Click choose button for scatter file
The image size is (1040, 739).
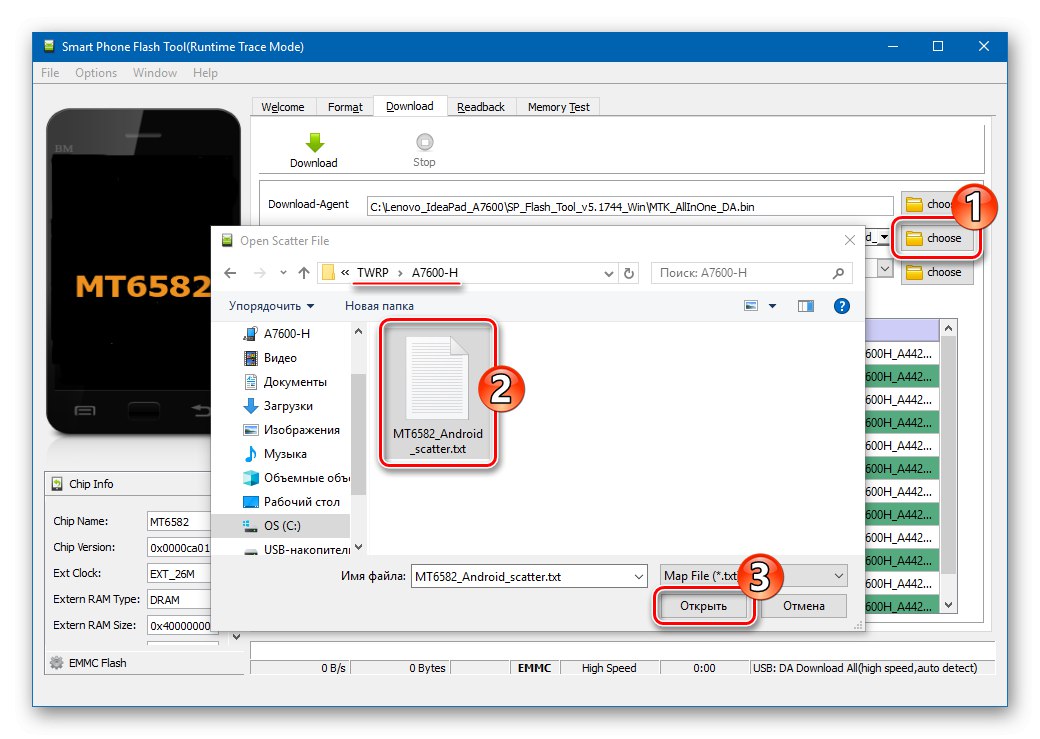click(935, 238)
